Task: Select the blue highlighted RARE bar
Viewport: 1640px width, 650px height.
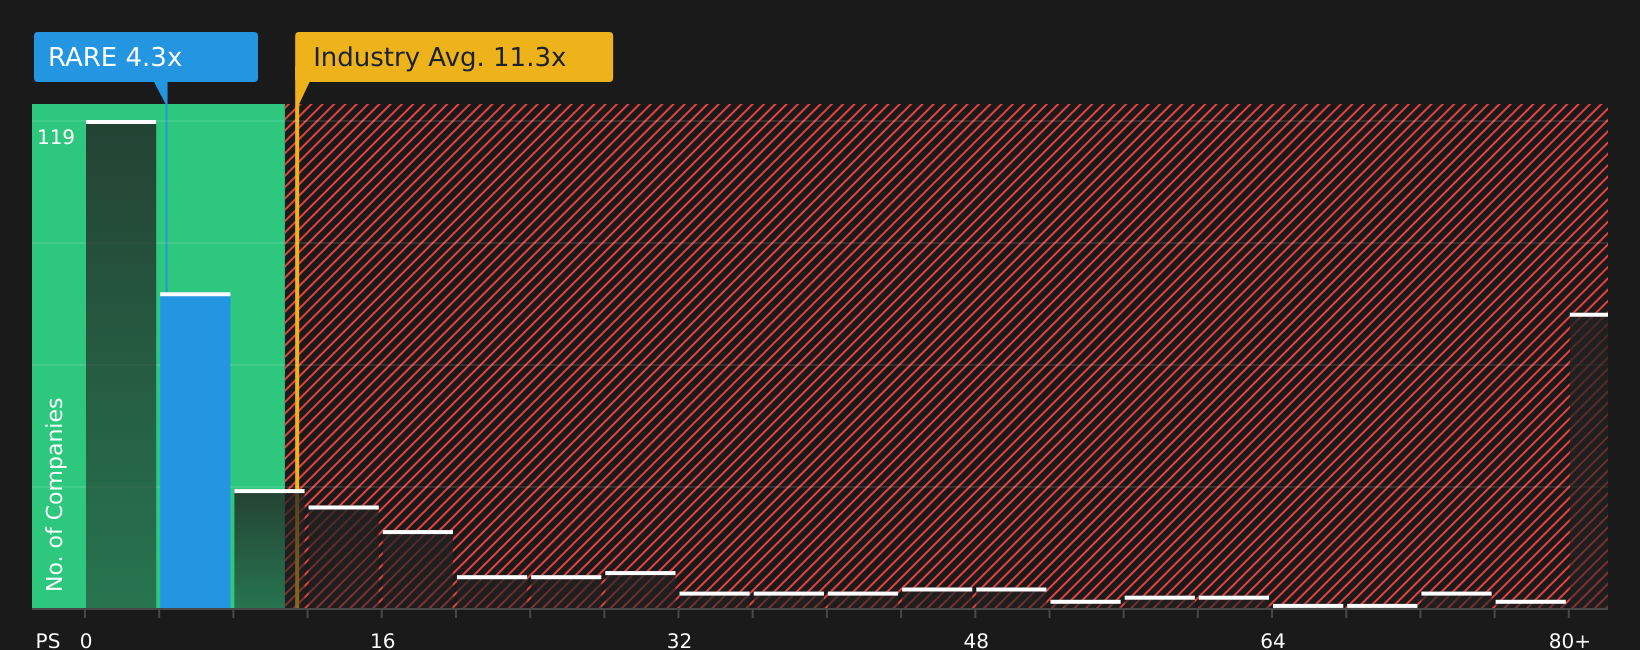Action: pos(195,451)
